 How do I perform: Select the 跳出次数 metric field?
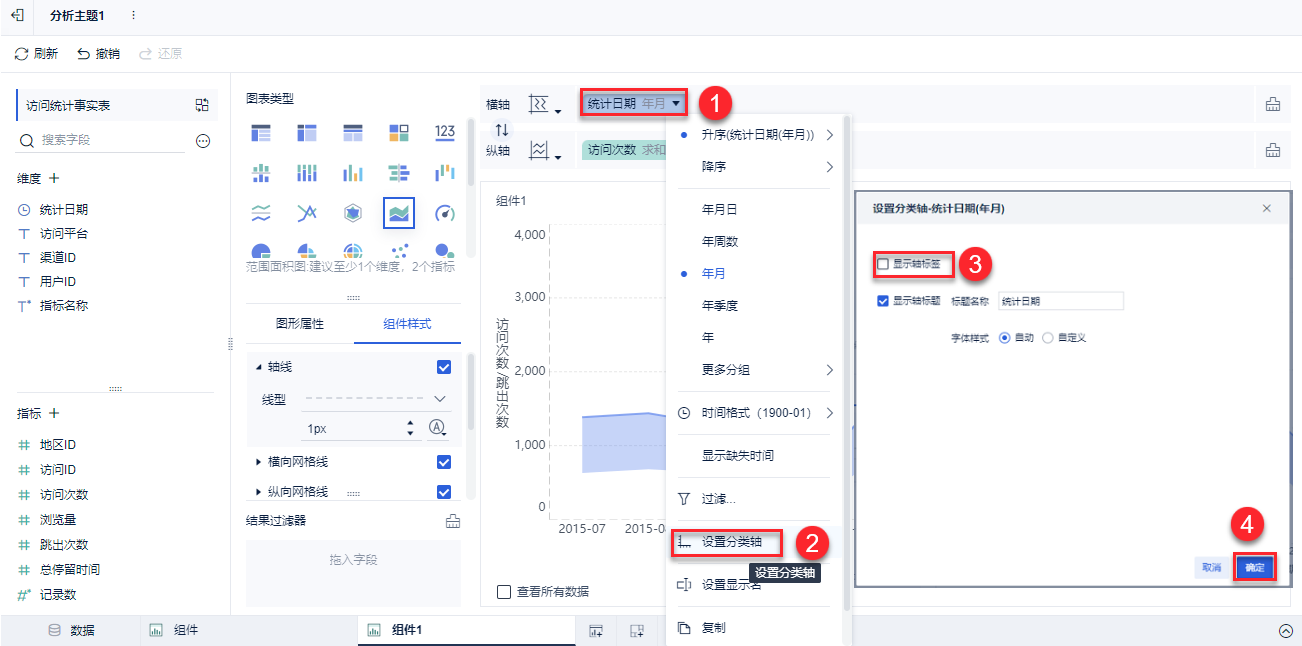[x=64, y=545]
